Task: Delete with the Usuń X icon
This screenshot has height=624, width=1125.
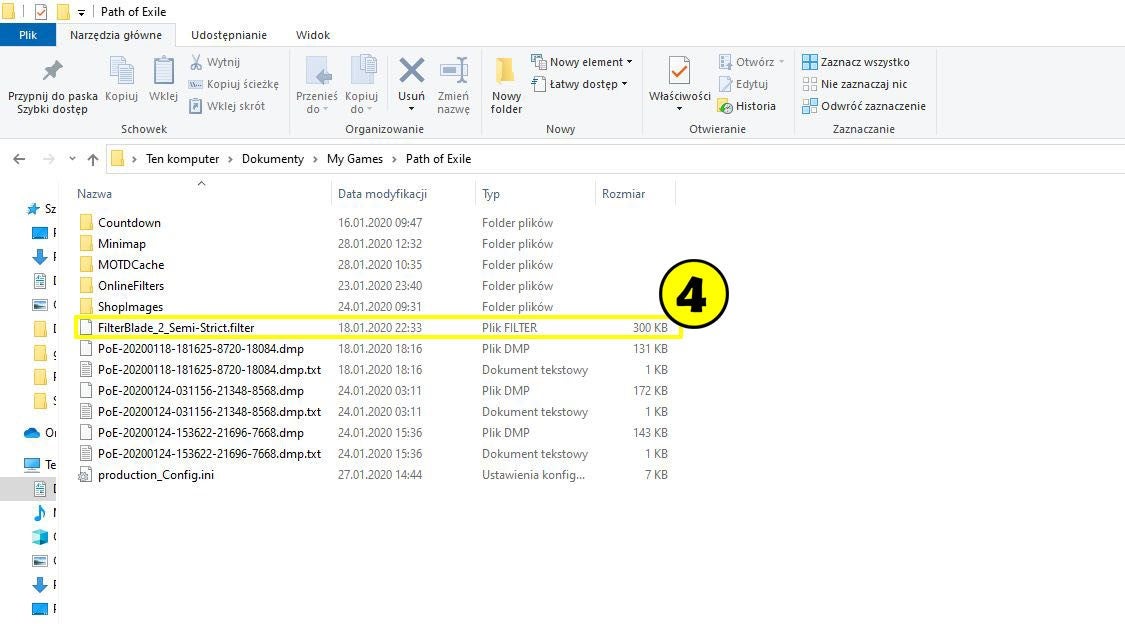Action: click(x=411, y=71)
